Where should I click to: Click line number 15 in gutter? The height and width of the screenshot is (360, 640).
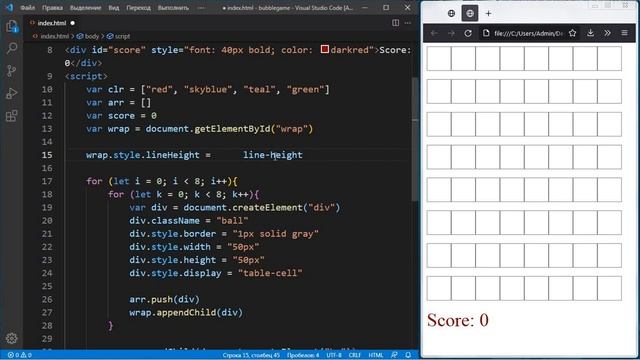[47, 155]
